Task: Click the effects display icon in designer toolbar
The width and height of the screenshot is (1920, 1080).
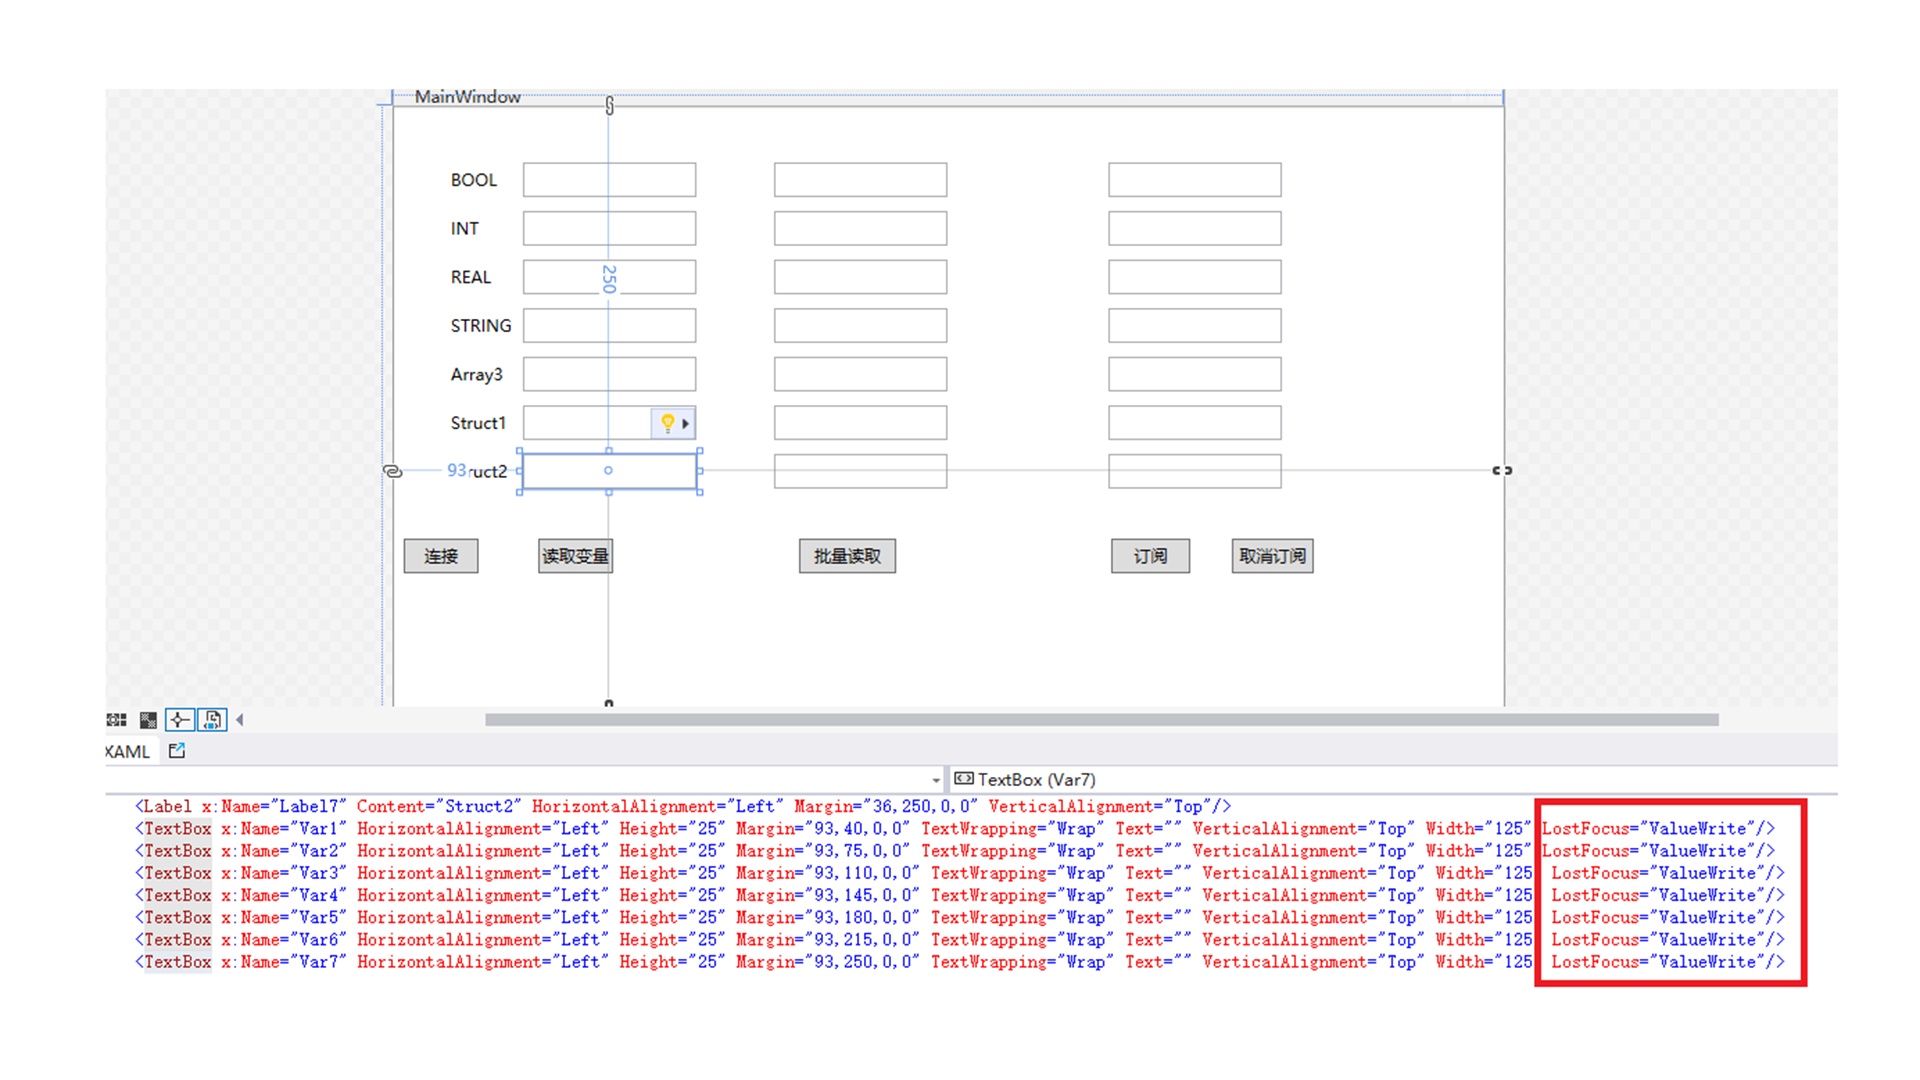Action: pyautogui.click(x=116, y=720)
